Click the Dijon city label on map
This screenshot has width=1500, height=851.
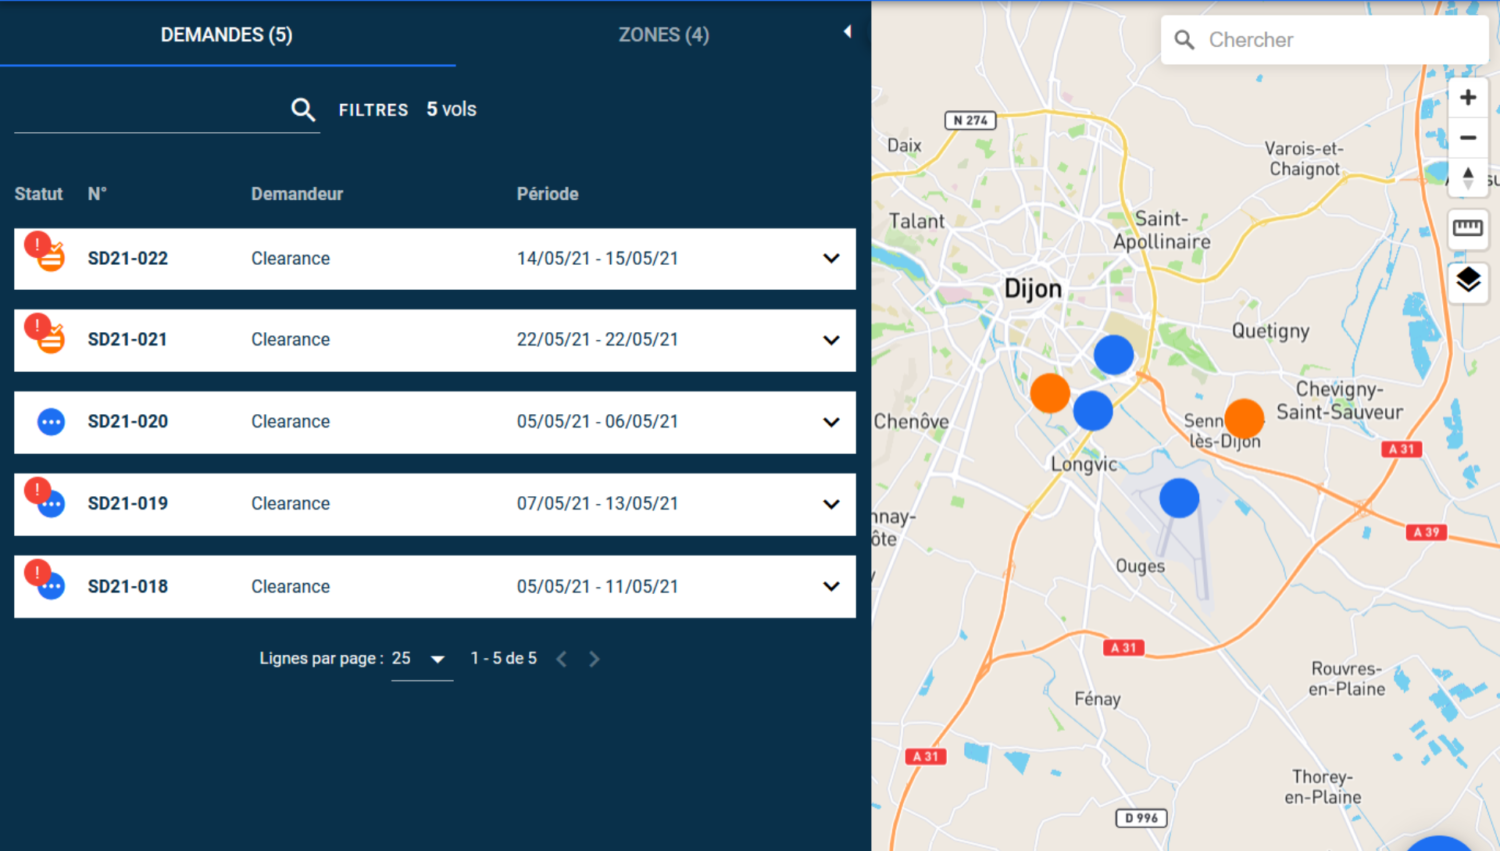coord(1033,289)
